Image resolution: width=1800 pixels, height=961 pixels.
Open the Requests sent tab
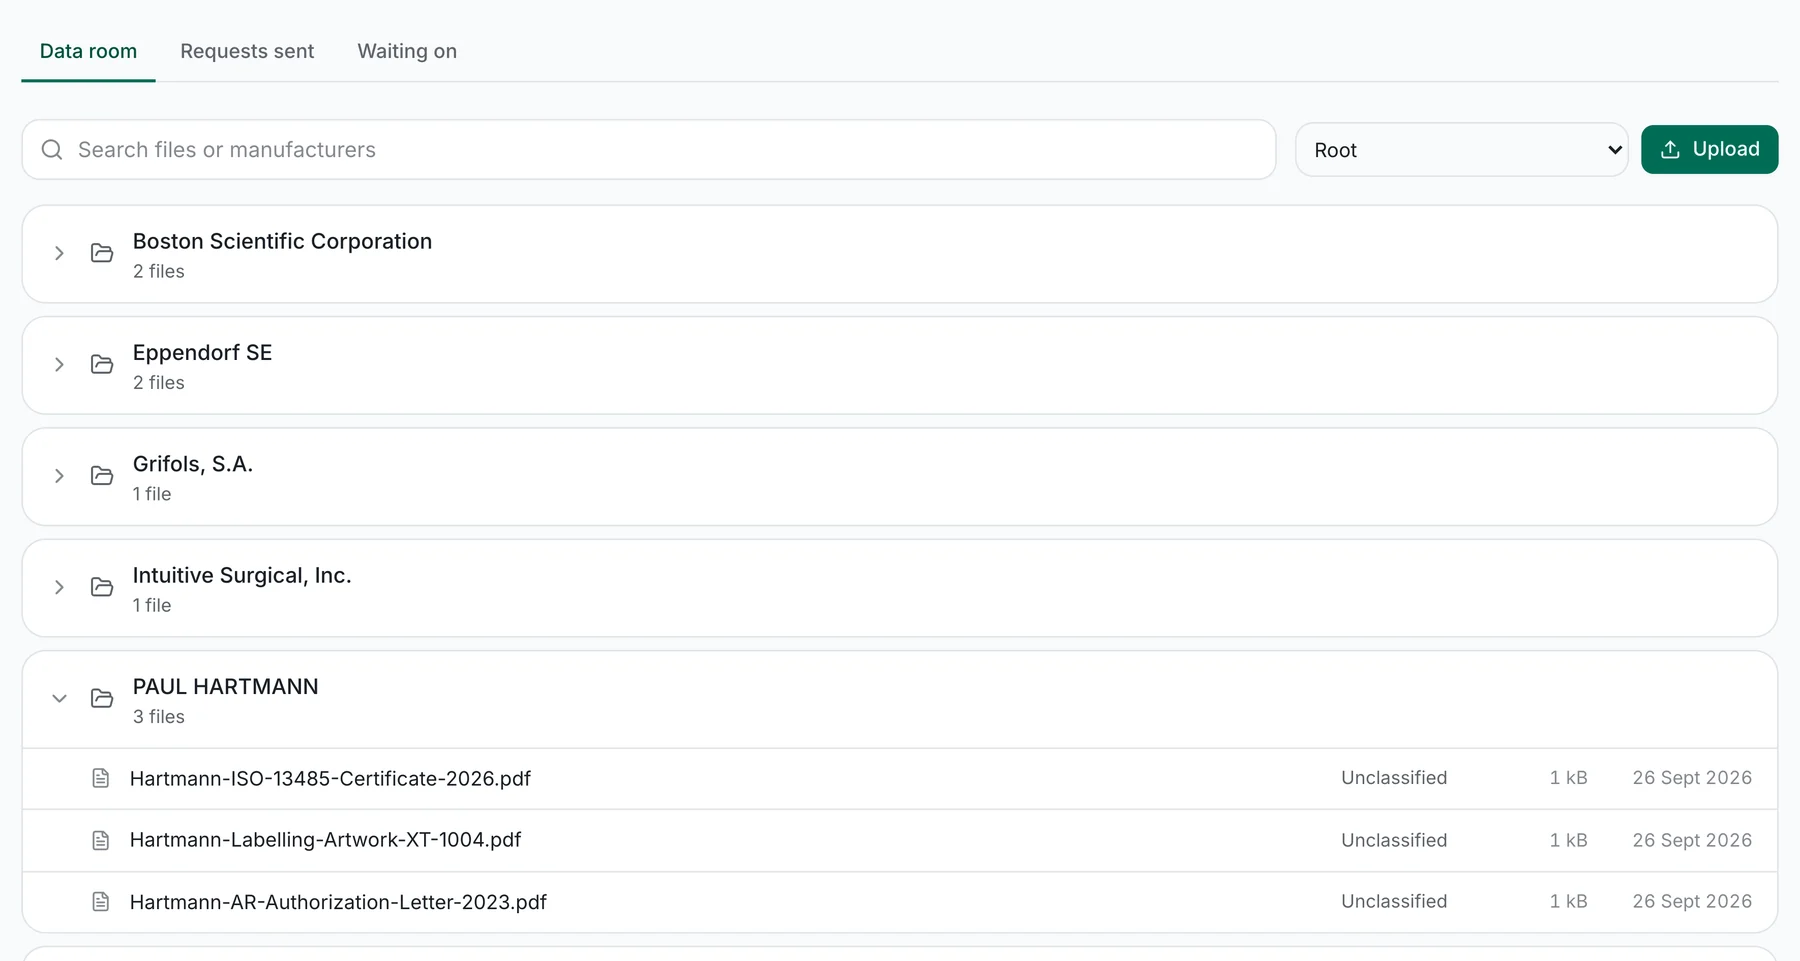pyautogui.click(x=247, y=51)
